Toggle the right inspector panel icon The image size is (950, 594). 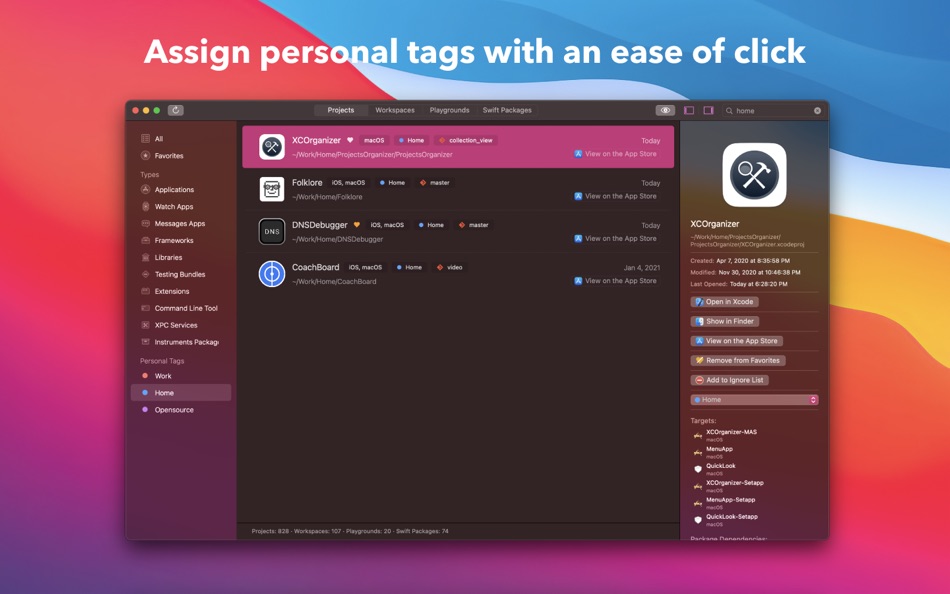[x=708, y=110]
